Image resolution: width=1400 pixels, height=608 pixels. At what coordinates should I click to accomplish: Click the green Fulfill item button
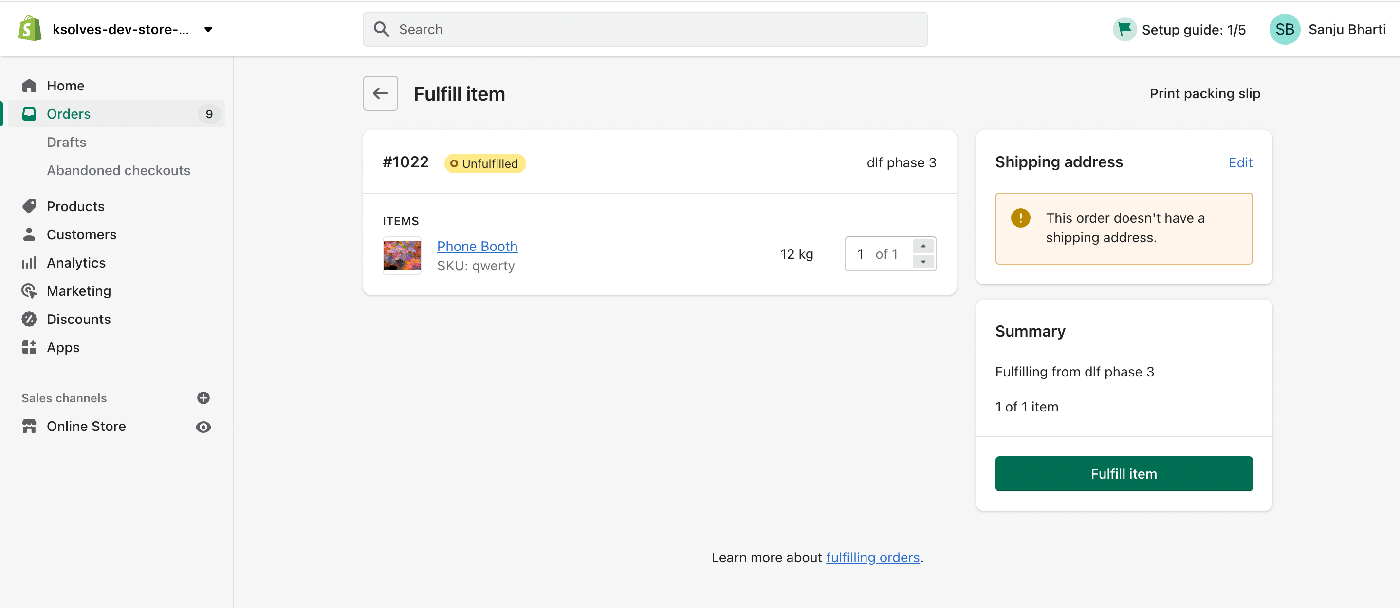1124,474
